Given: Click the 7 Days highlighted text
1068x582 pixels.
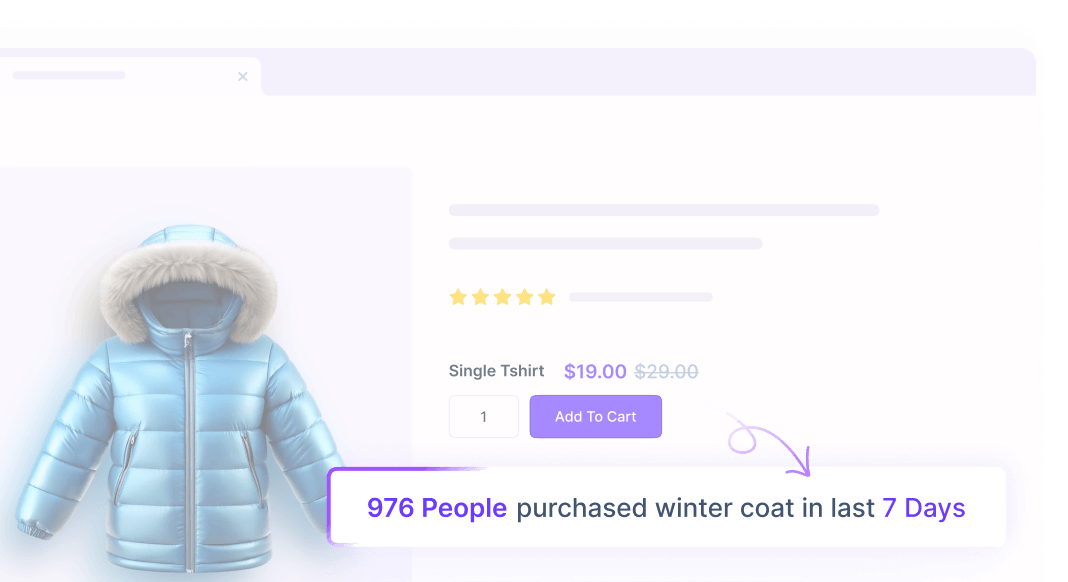Looking at the screenshot, I should [924, 508].
